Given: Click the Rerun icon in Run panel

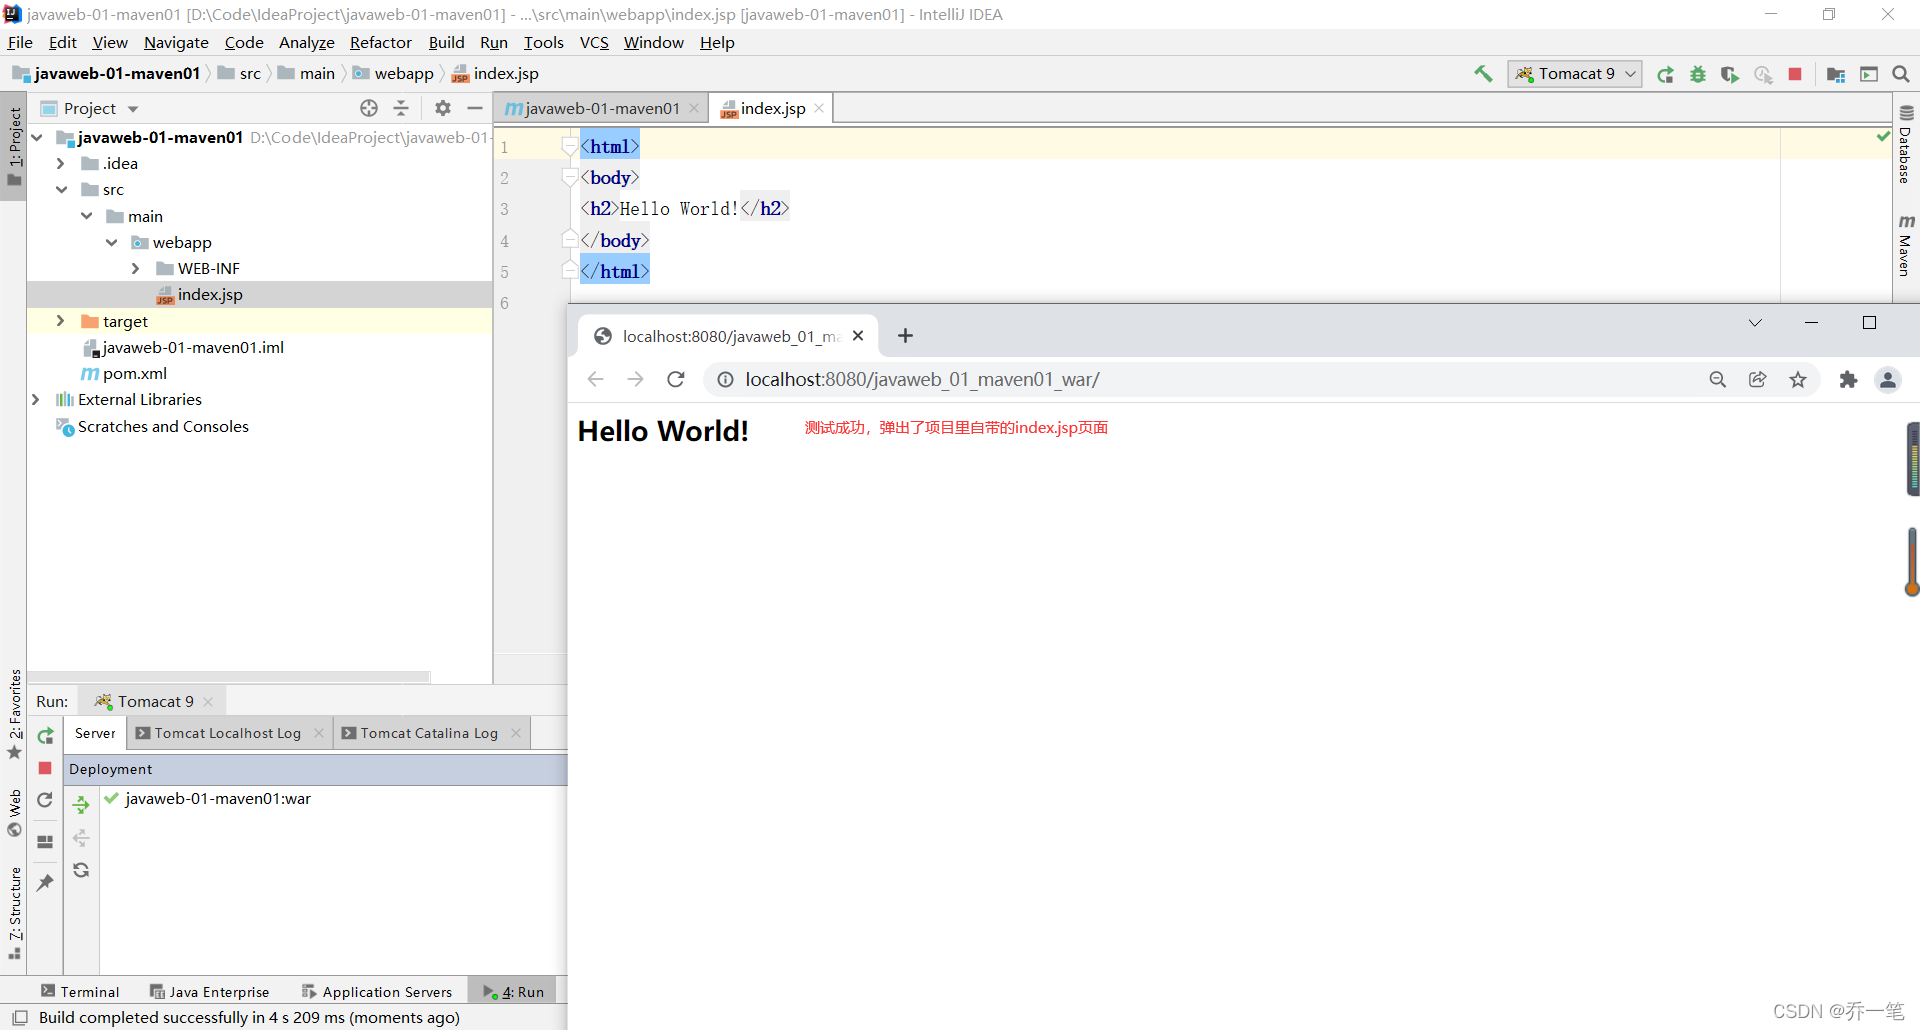Looking at the screenshot, I should pyautogui.click(x=45, y=736).
